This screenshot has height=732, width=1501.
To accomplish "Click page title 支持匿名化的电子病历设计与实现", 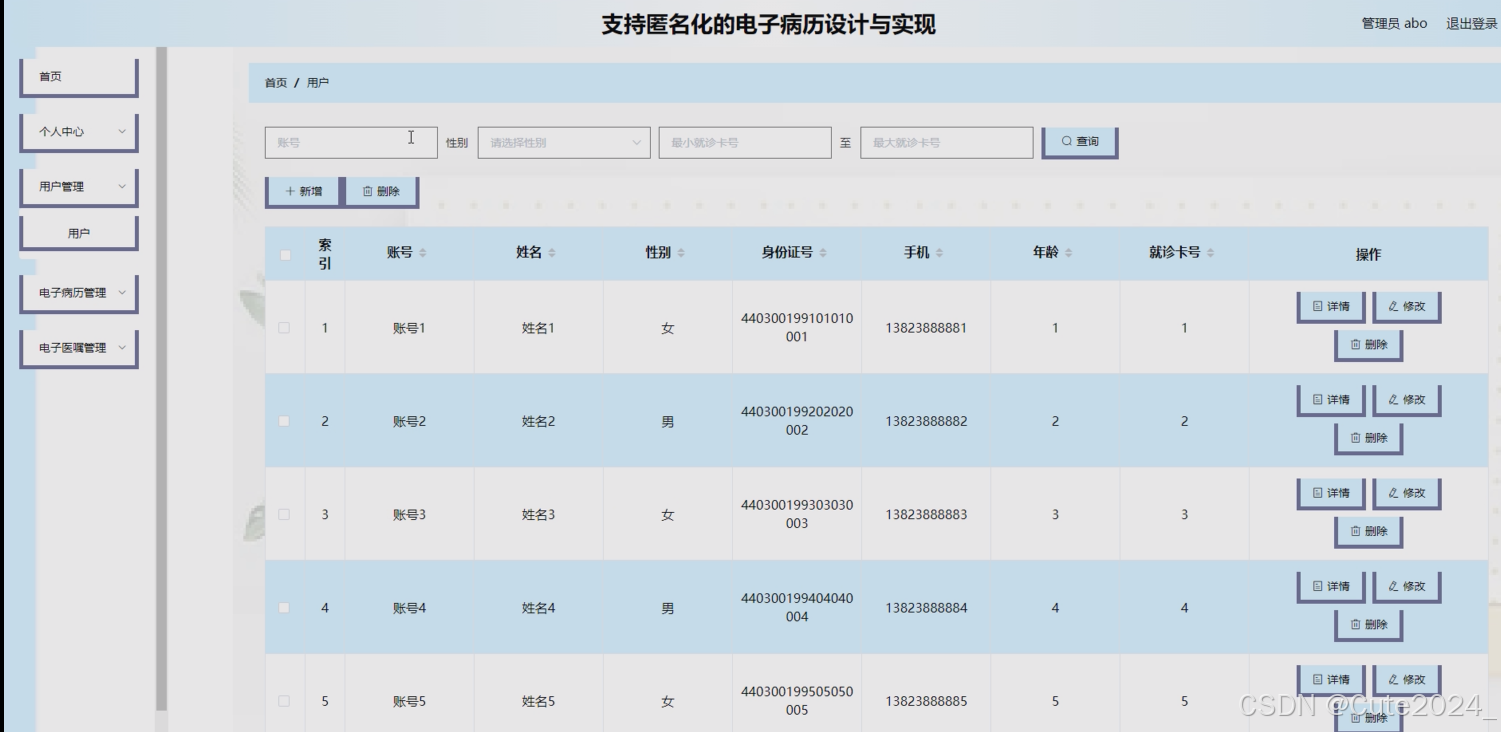I will (x=768, y=25).
